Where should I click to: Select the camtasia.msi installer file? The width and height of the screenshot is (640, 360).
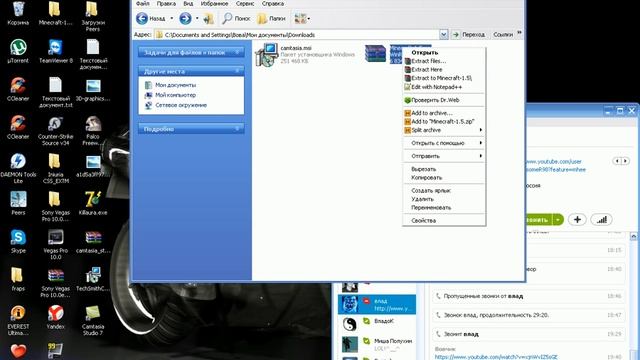pyautogui.click(x=305, y=55)
